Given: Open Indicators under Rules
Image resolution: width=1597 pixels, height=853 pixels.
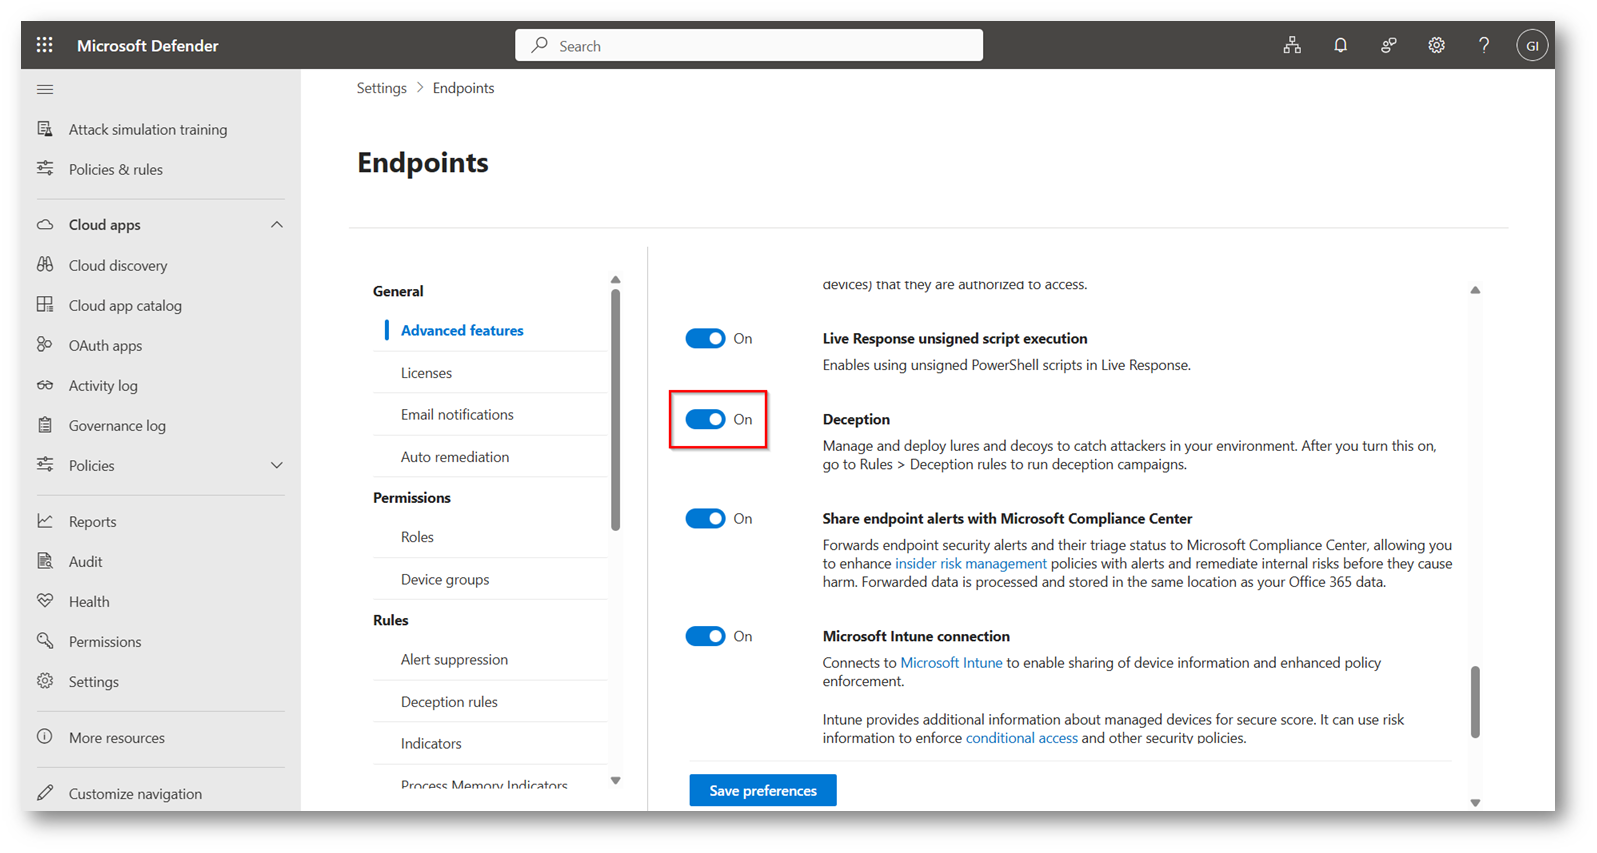Looking at the screenshot, I should coord(431,743).
